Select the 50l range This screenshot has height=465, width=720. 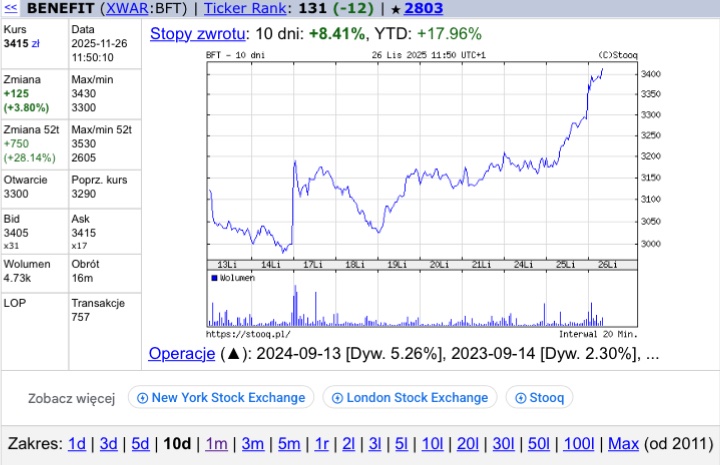(x=539, y=444)
